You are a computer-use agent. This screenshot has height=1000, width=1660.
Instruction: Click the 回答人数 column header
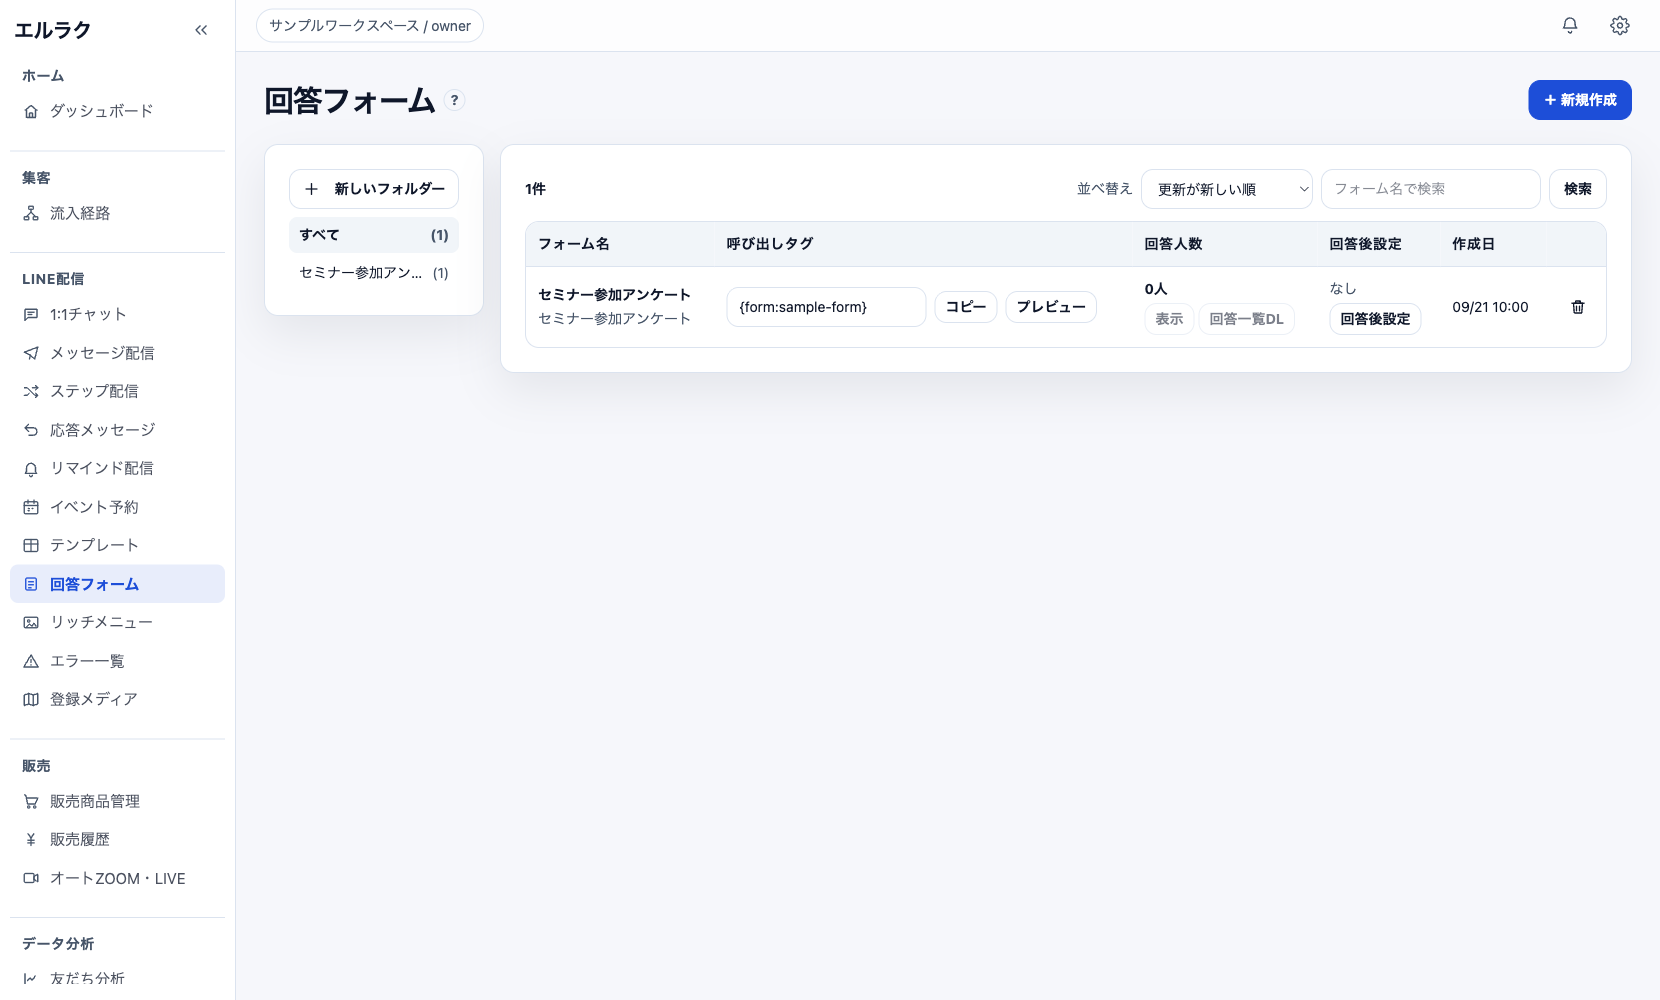click(x=1173, y=244)
